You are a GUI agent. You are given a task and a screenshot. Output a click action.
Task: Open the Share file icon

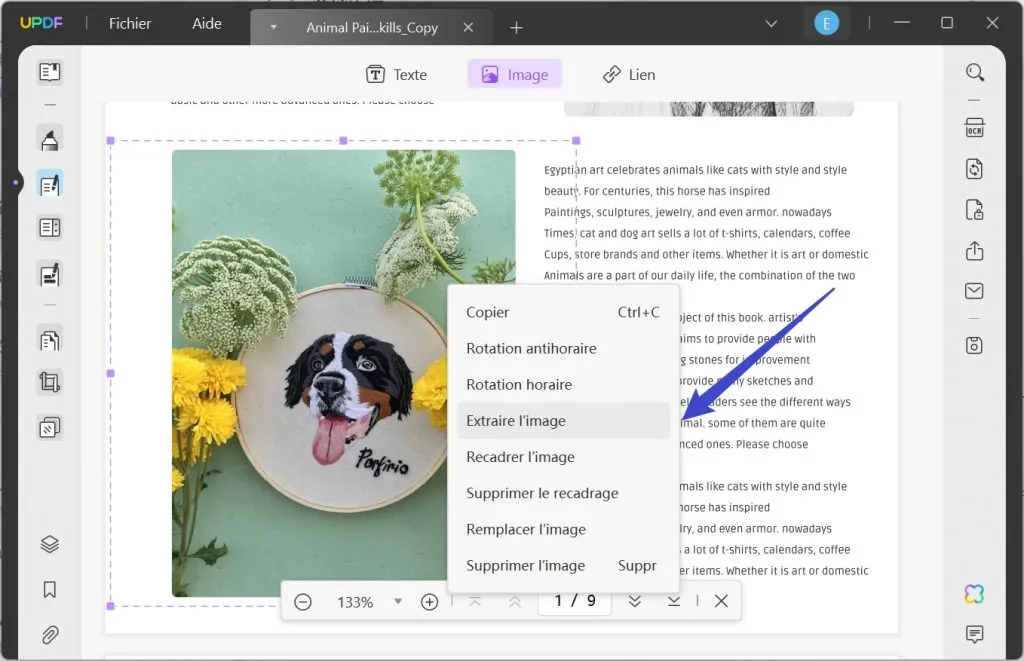[974, 251]
